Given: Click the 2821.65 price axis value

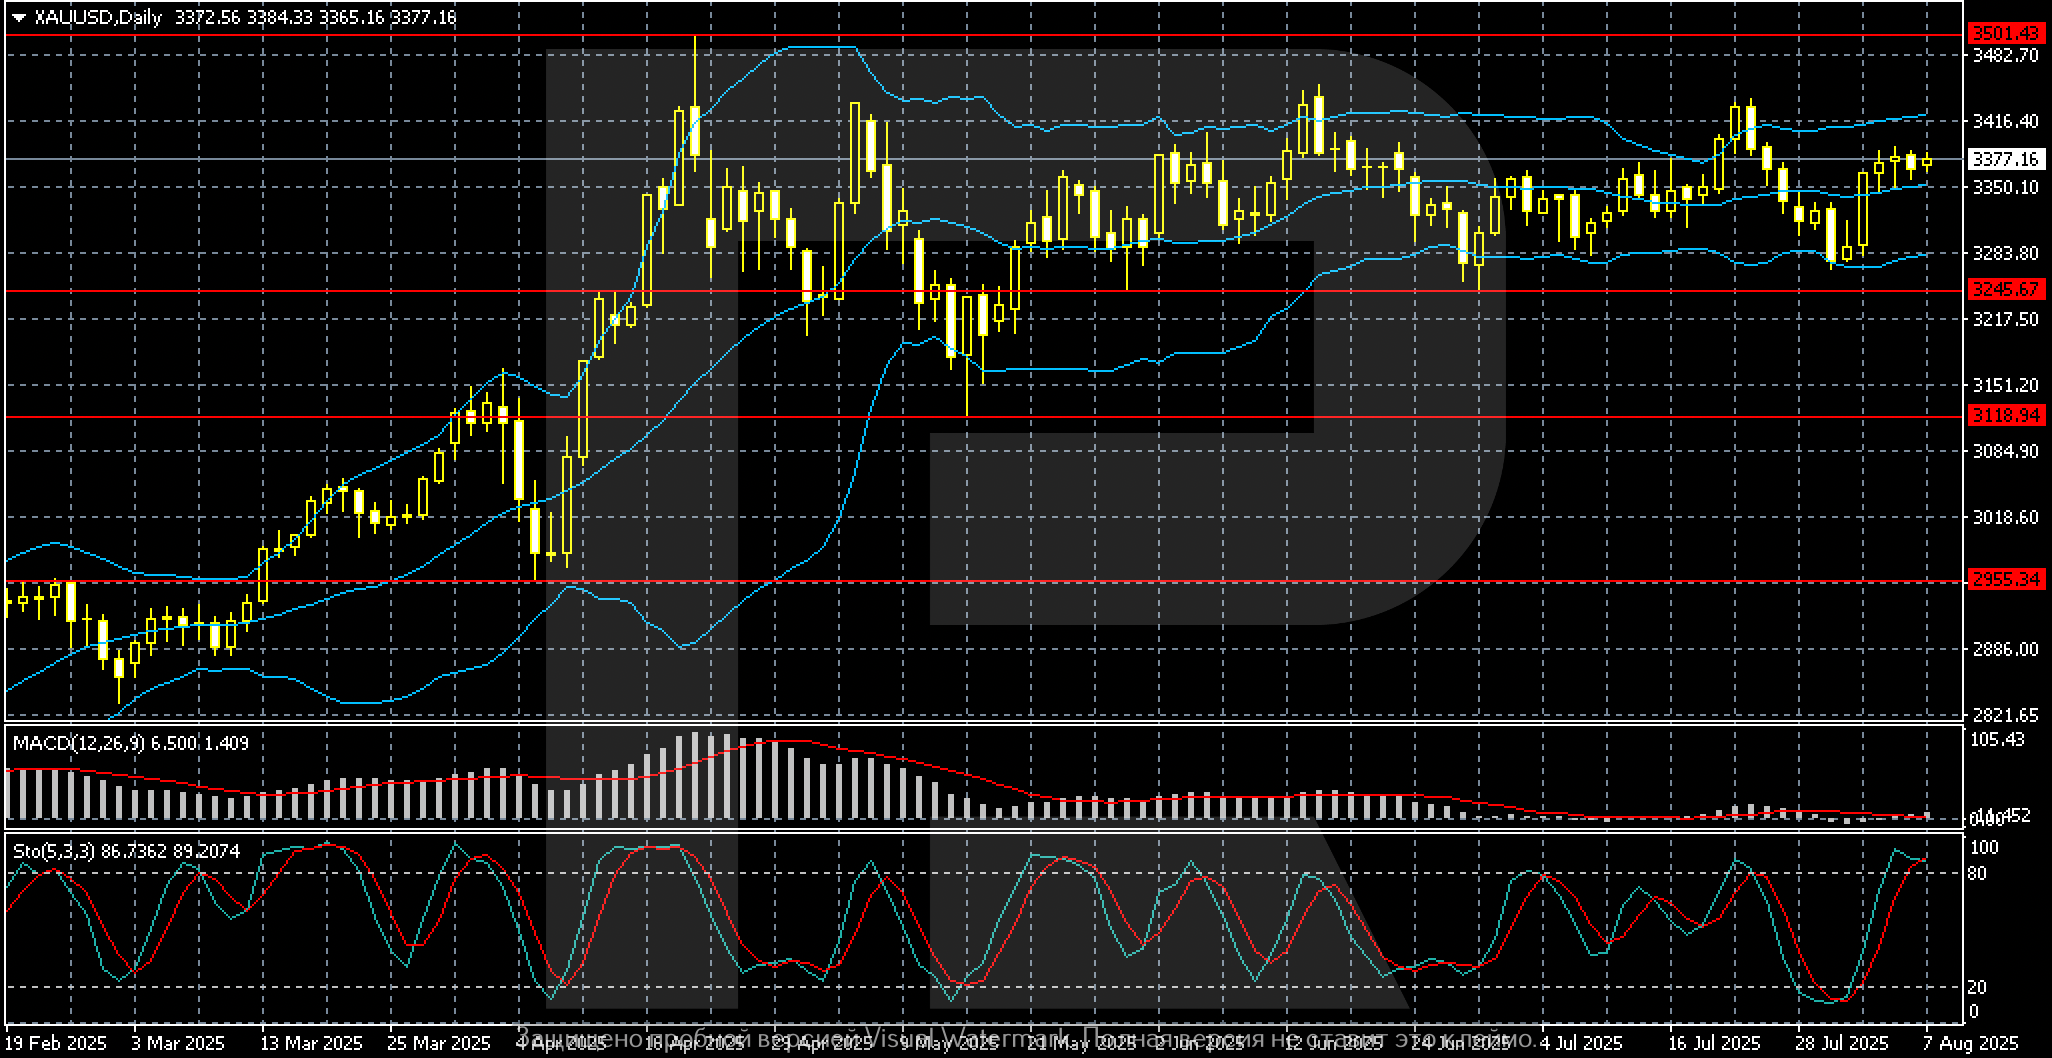Looking at the screenshot, I should click(x=2005, y=715).
